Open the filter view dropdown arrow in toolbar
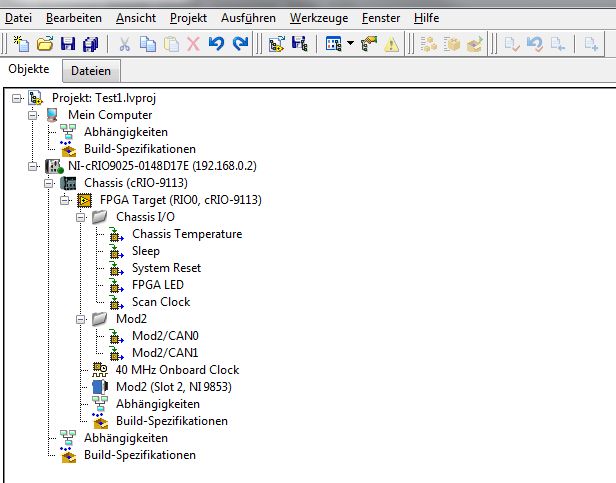Screen dimensions: 616x483 350,43
